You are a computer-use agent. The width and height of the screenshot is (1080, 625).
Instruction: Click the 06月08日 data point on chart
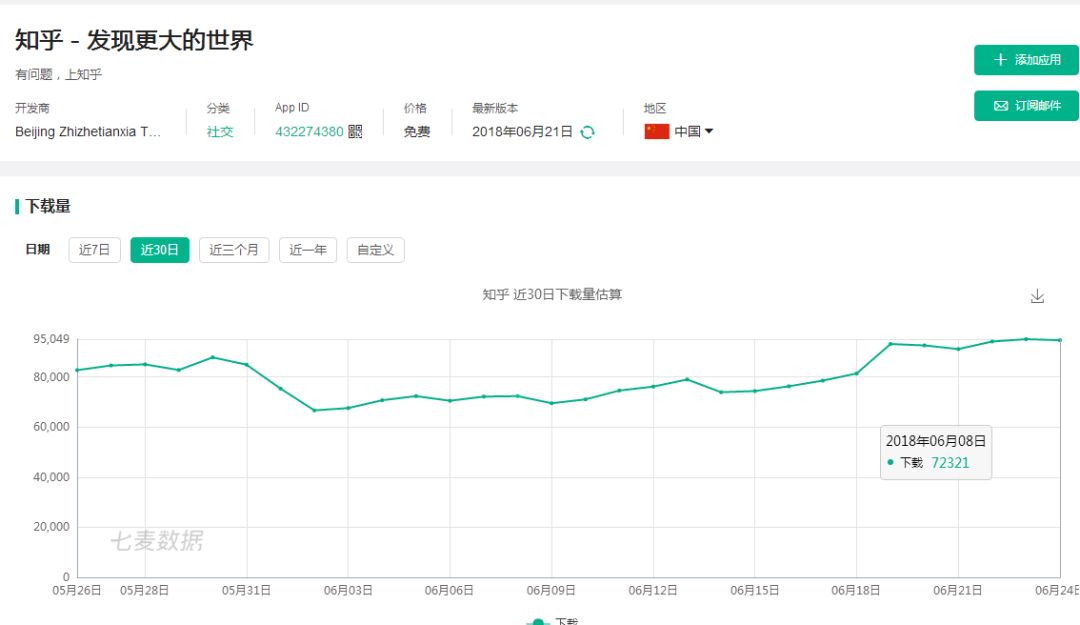[x=517, y=396]
